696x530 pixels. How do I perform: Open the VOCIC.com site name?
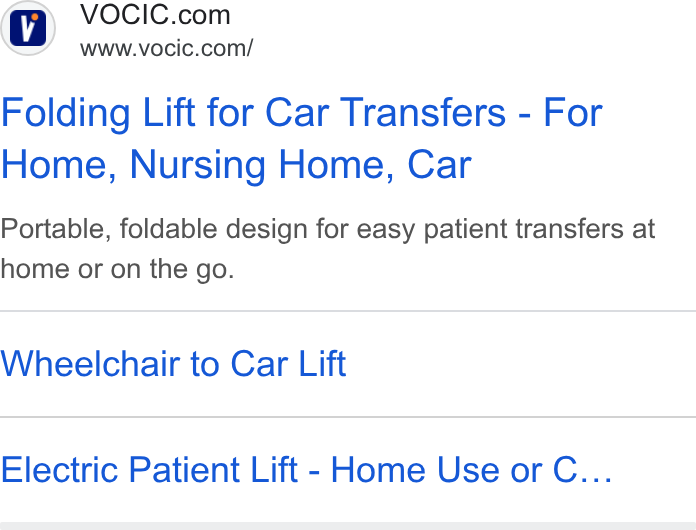[155, 15]
